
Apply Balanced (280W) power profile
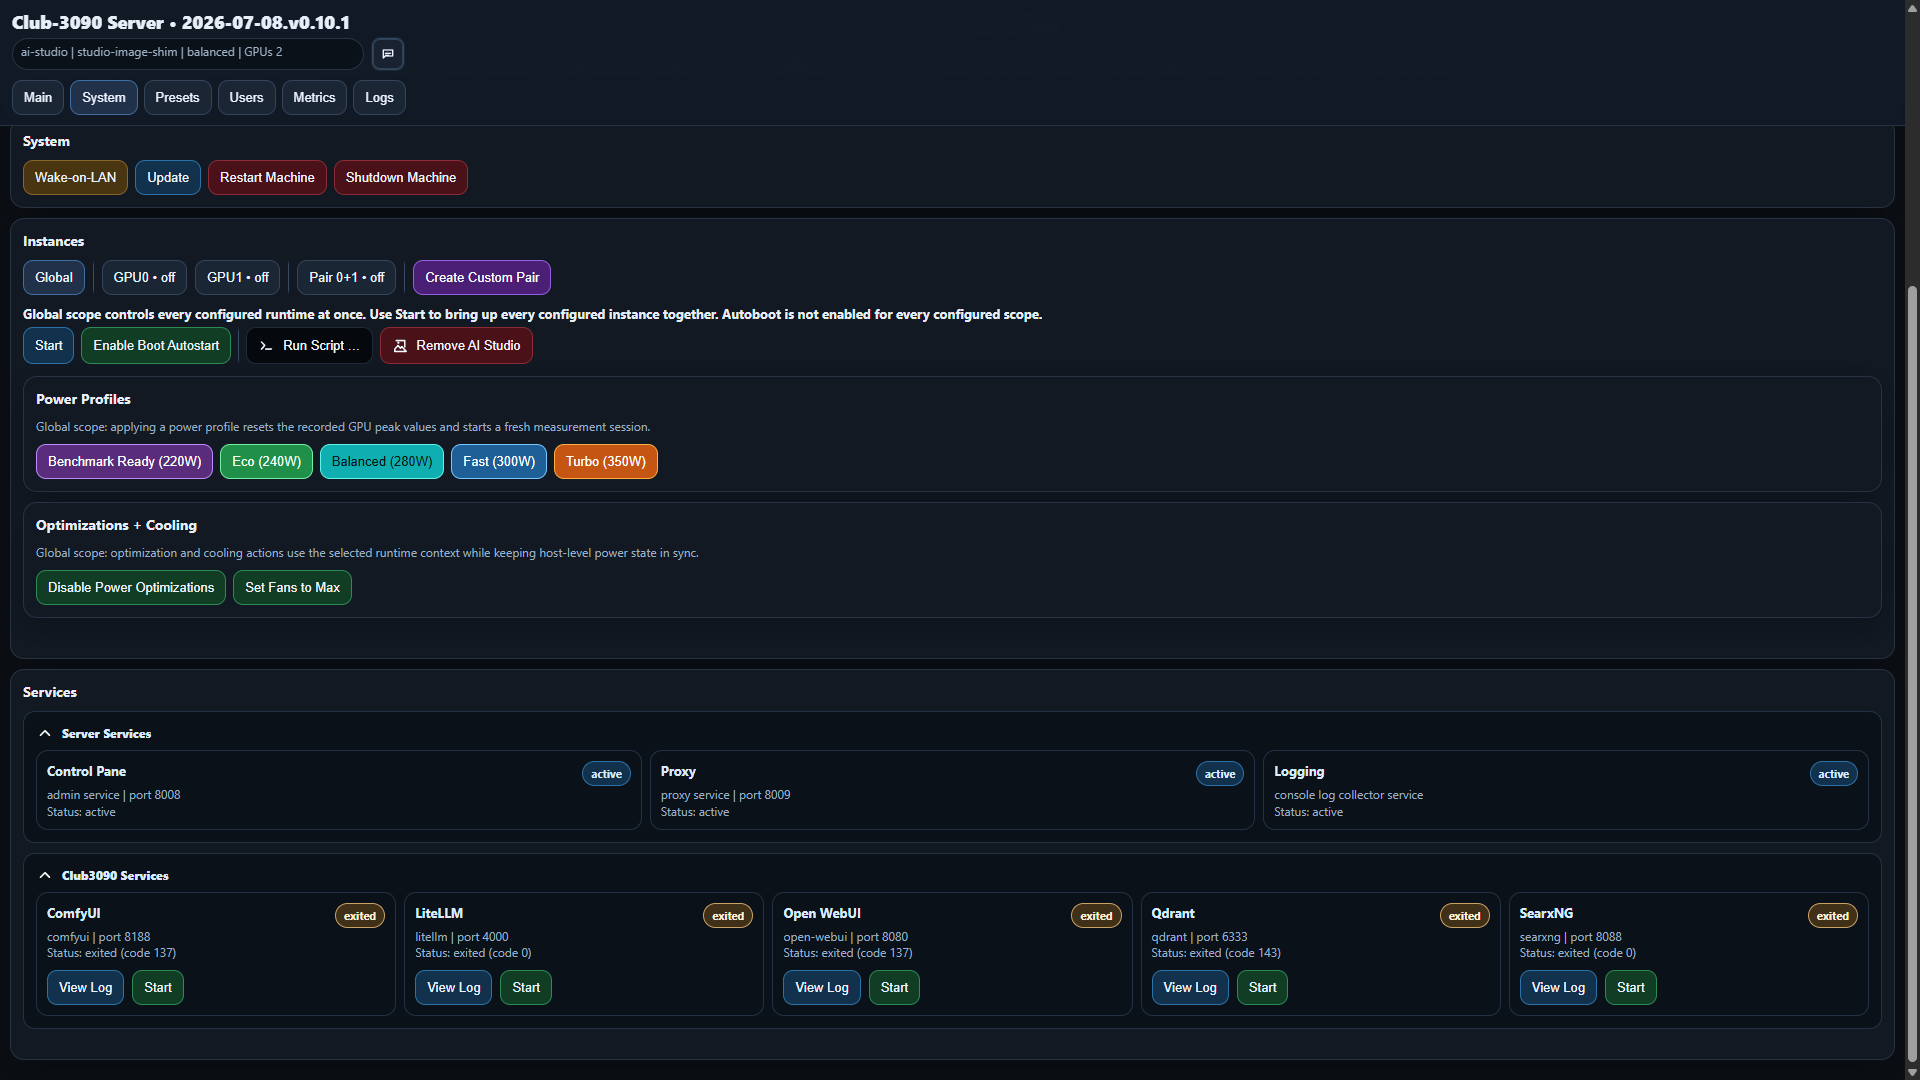click(x=382, y=462)
